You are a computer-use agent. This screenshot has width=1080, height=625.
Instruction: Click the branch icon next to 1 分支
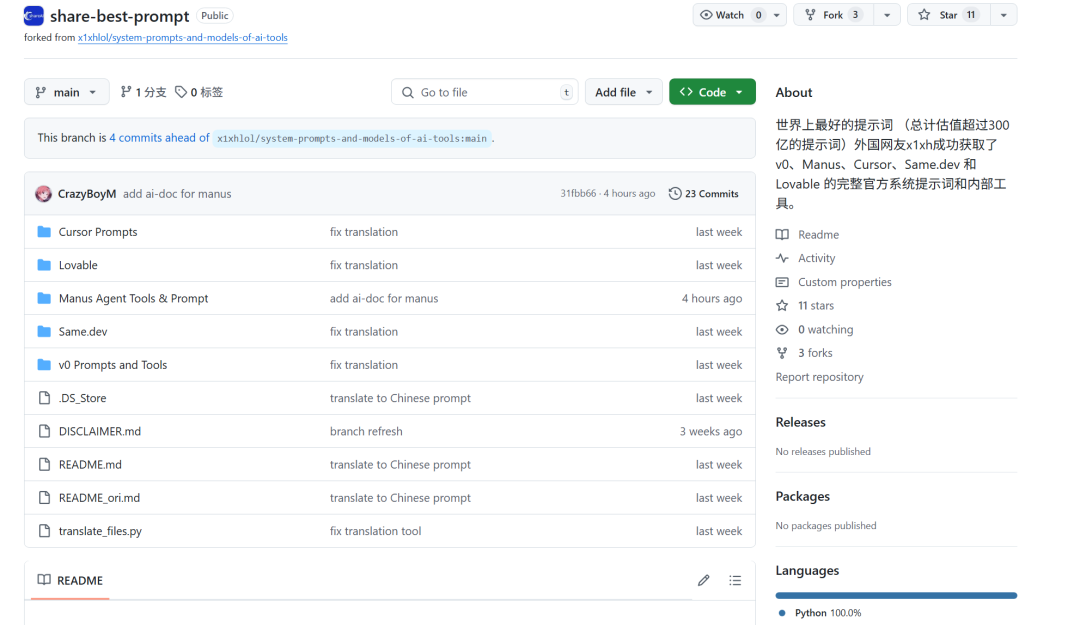(x=125, y=92)
